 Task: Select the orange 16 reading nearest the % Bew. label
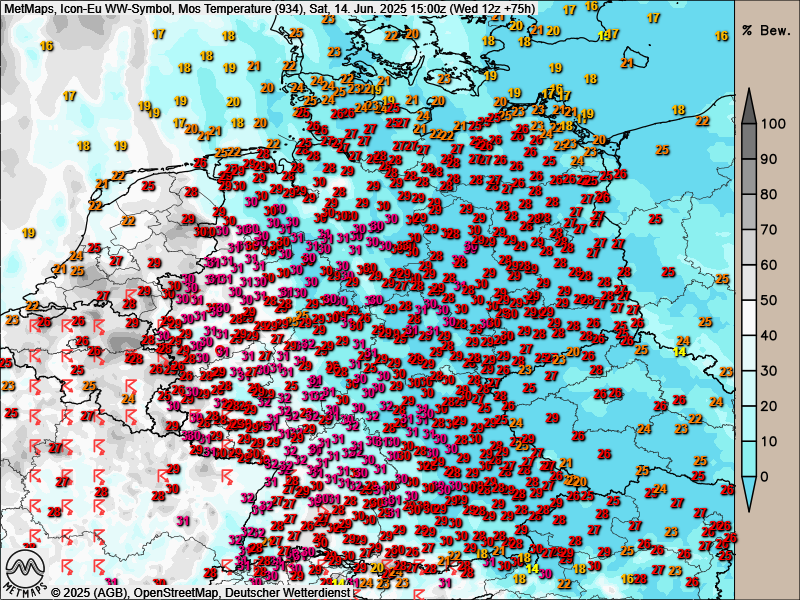721,36
